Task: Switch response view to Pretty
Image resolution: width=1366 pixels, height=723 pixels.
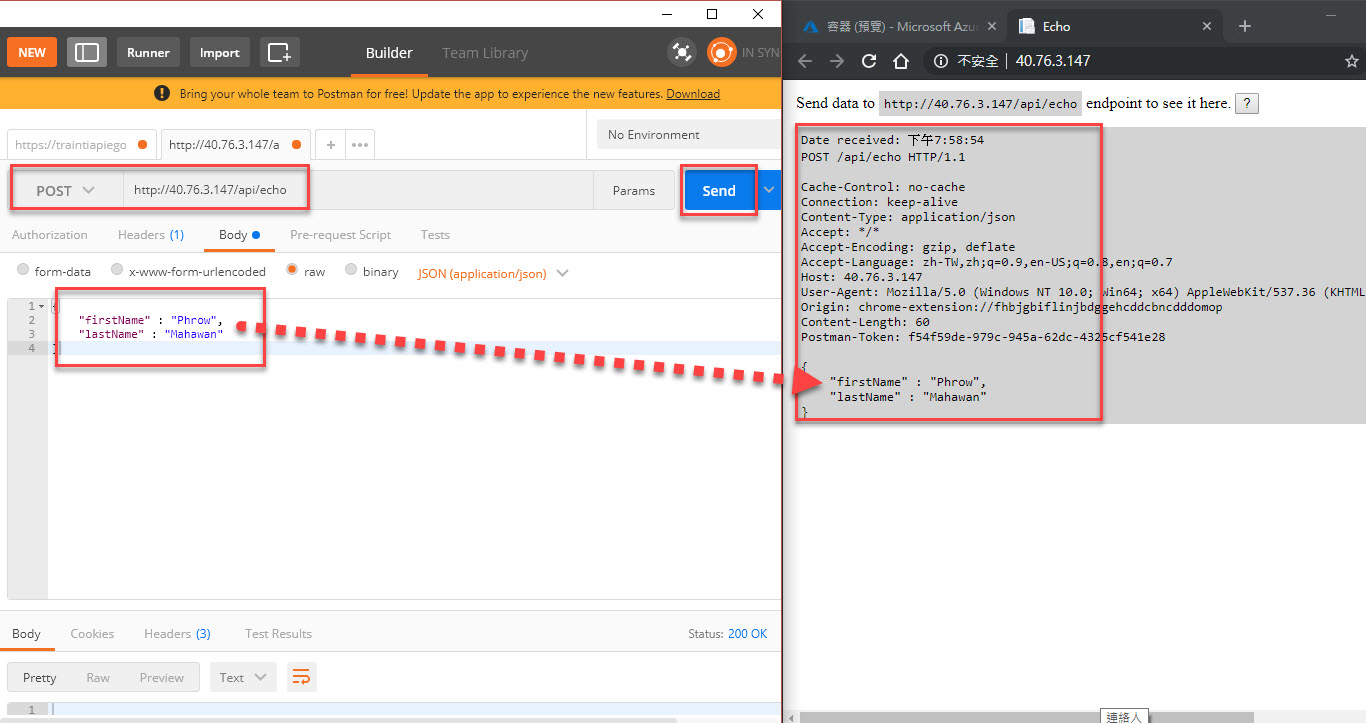Action: pyautogui.click(x=39, y=677)
